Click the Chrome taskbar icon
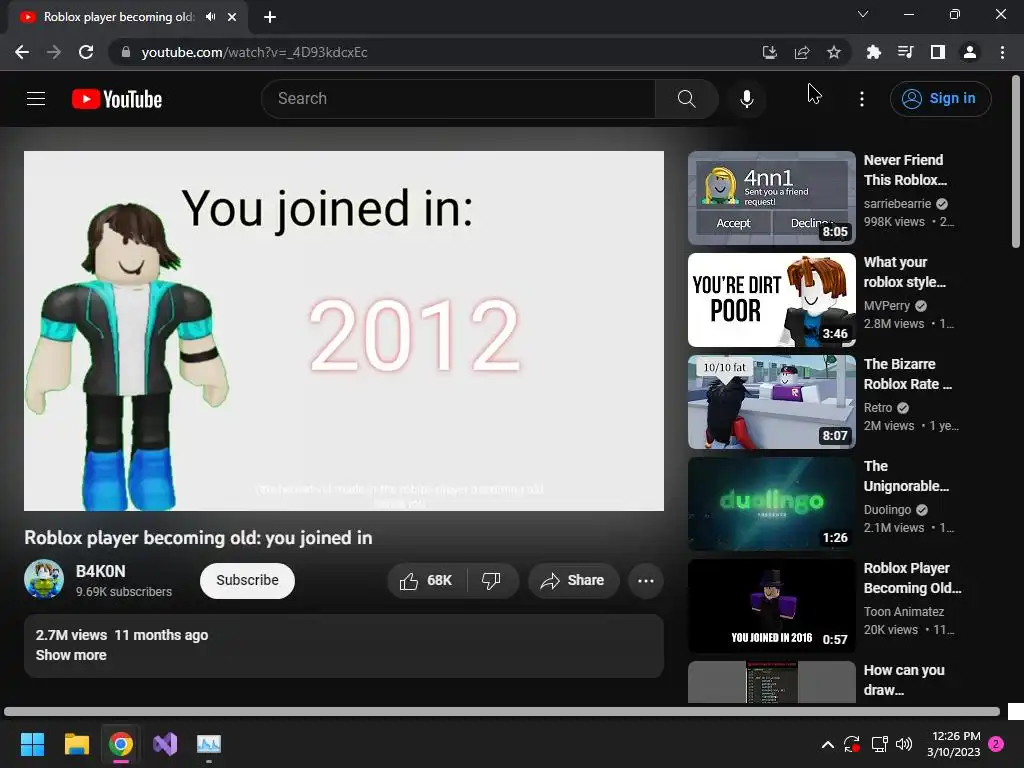Screen dimensions: 1024x768 click(x=121, y=744)
